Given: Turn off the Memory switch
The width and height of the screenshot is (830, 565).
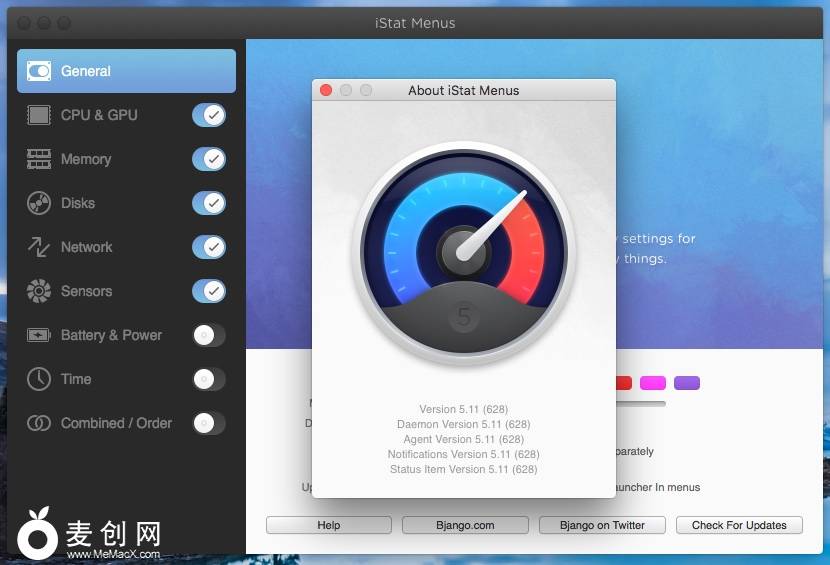Looking at the screenshot, I should [x=209, y=159].
